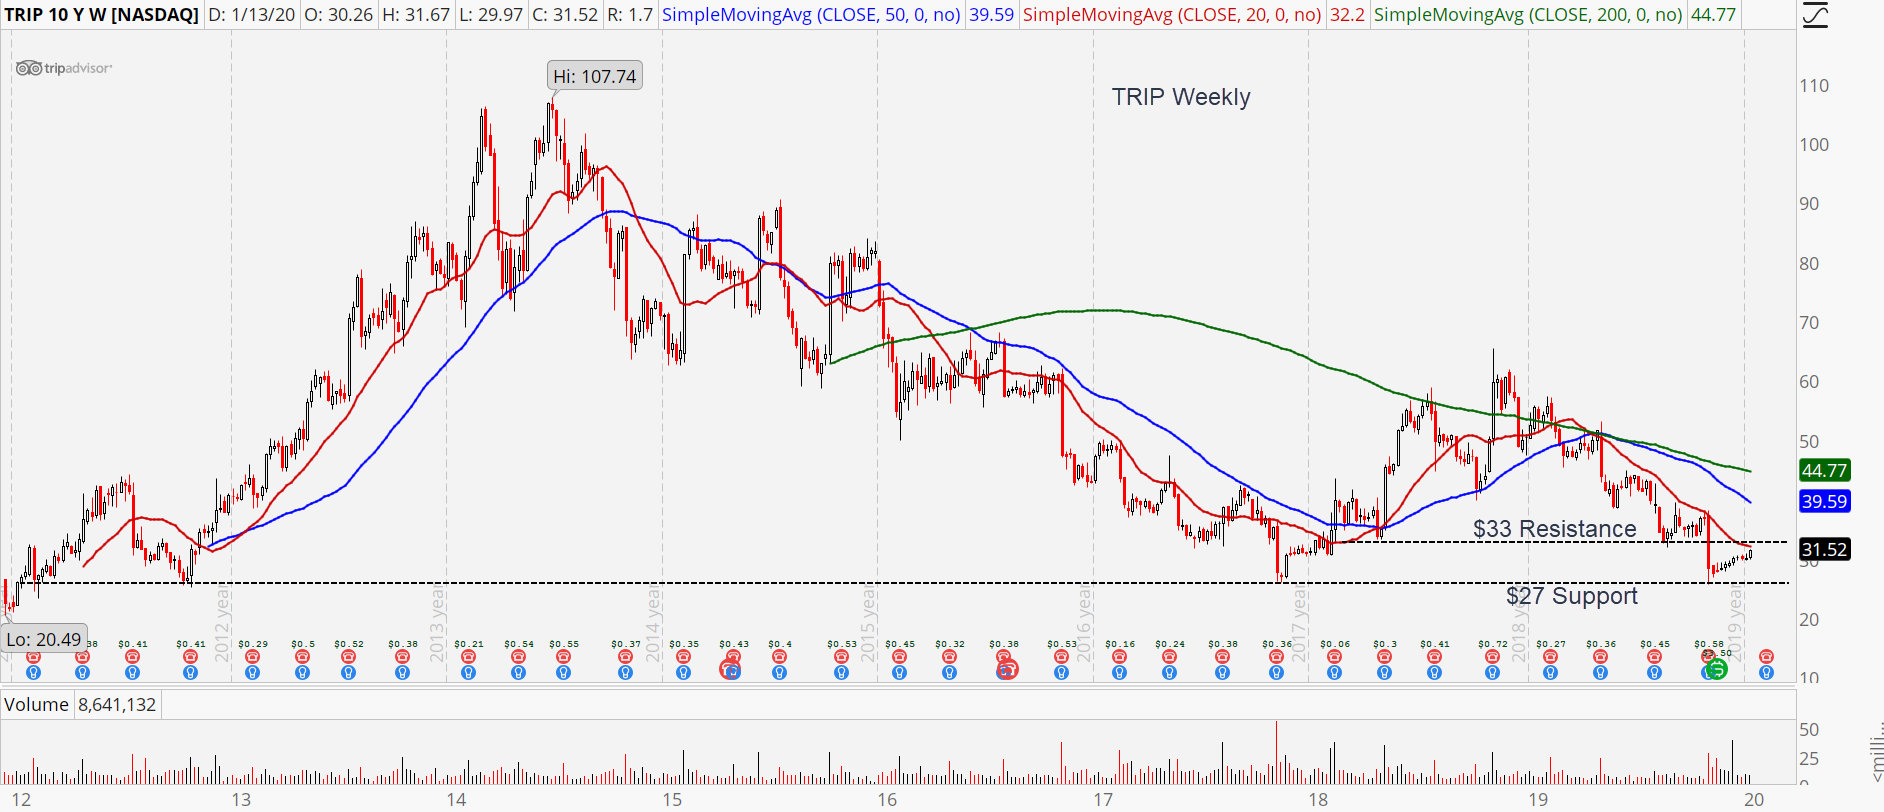Click the blue lightbulb icon under $0.21

[x=468, y=673]
